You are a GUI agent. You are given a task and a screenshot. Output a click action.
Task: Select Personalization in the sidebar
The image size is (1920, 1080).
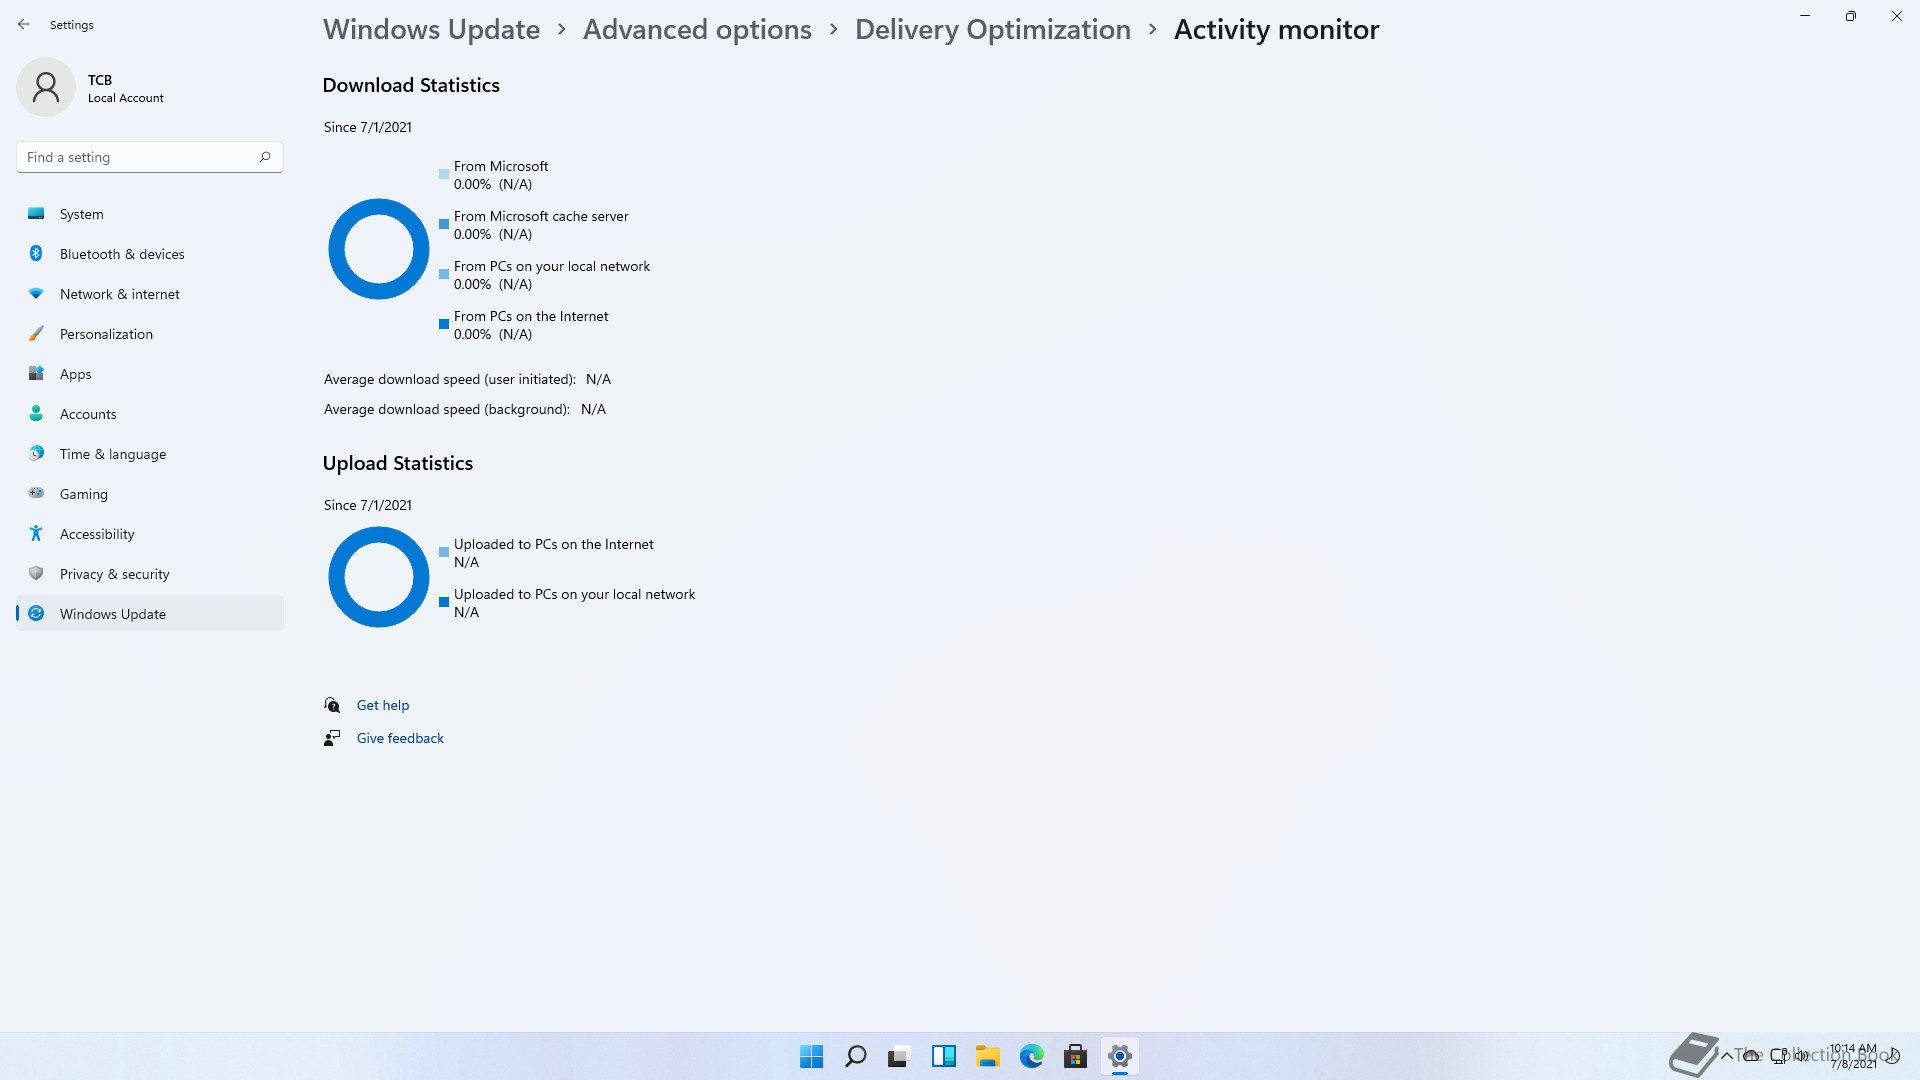(150, 334)
